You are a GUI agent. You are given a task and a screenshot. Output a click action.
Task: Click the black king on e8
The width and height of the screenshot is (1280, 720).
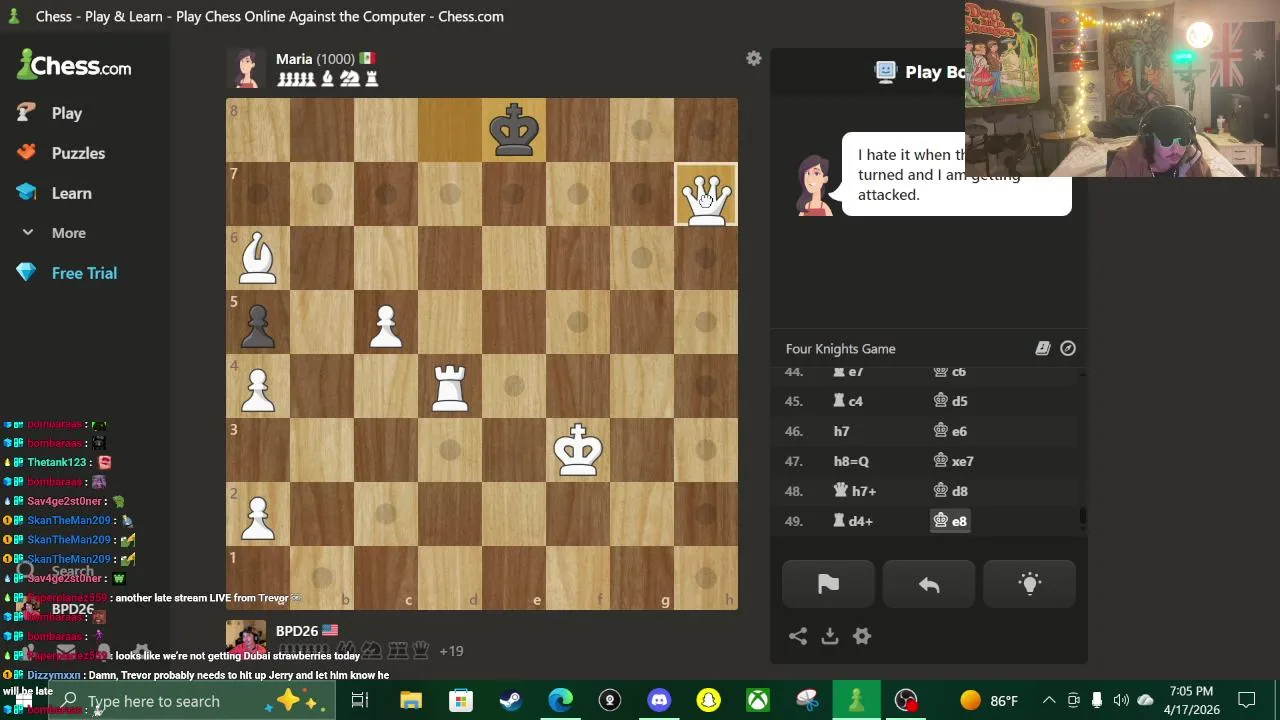tap(514, 130)
